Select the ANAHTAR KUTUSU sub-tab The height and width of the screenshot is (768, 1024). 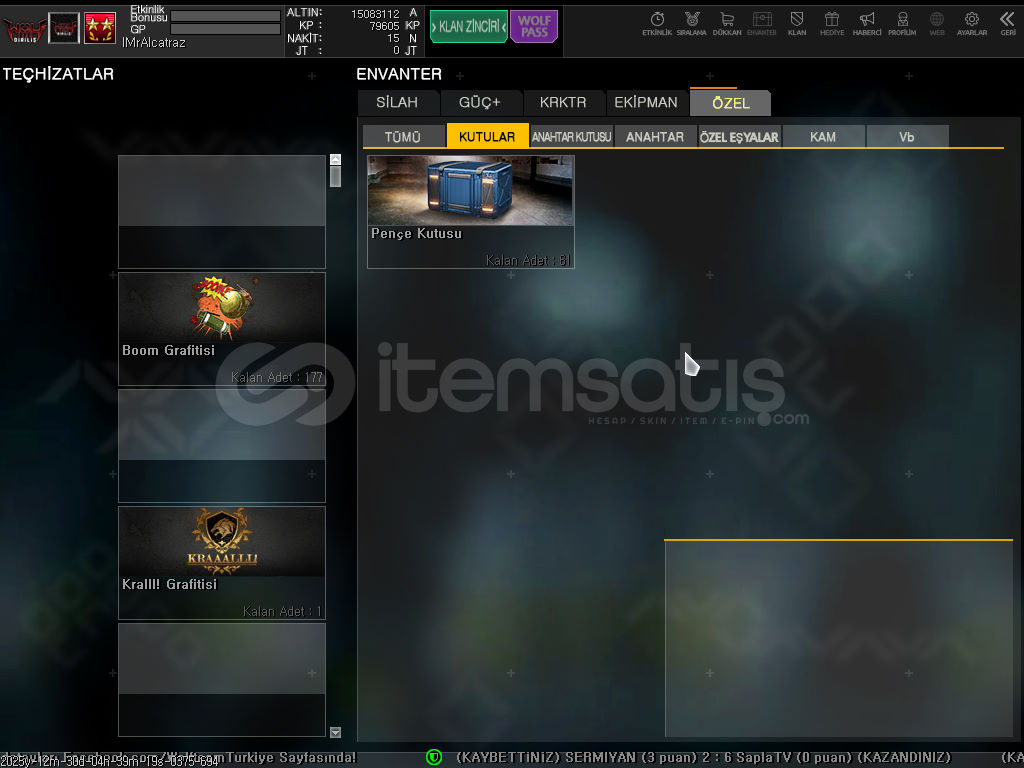pyautogui.click(x=571, y=137)
